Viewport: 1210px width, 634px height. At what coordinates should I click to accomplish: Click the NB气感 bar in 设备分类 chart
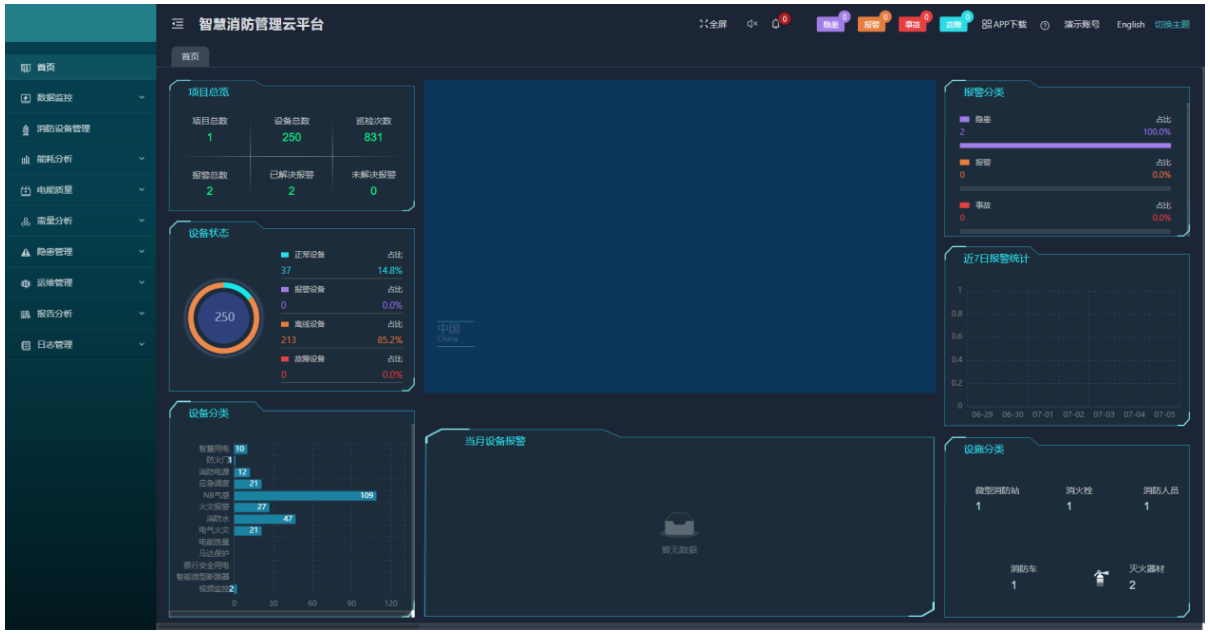coord(304,495)
